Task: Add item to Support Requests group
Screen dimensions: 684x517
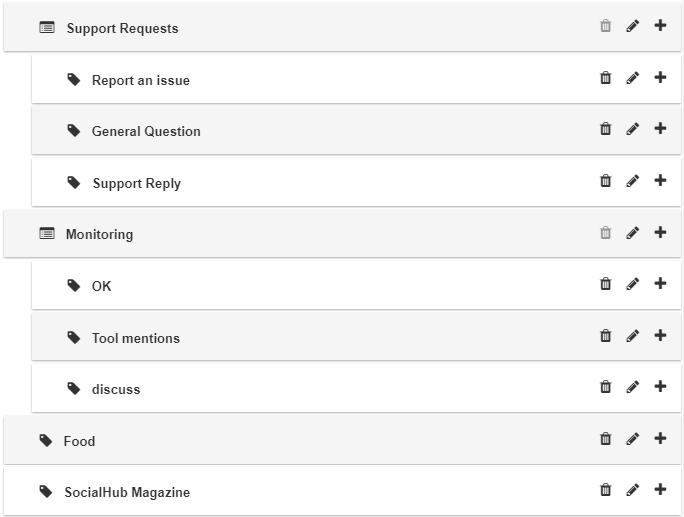Action: click(660, 26)
